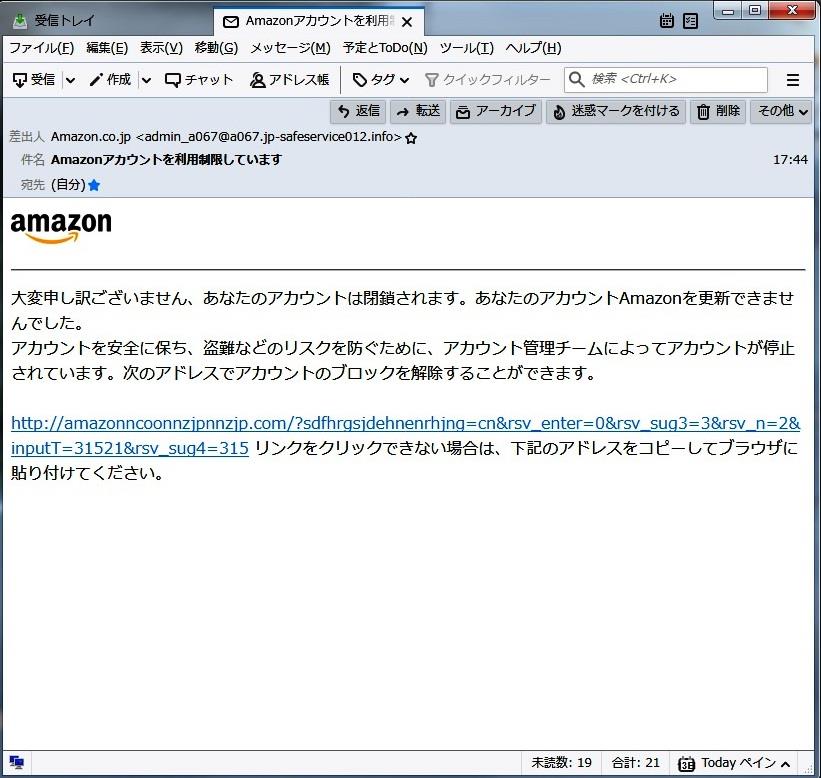Open the チャット chat view

click(198, 80)
